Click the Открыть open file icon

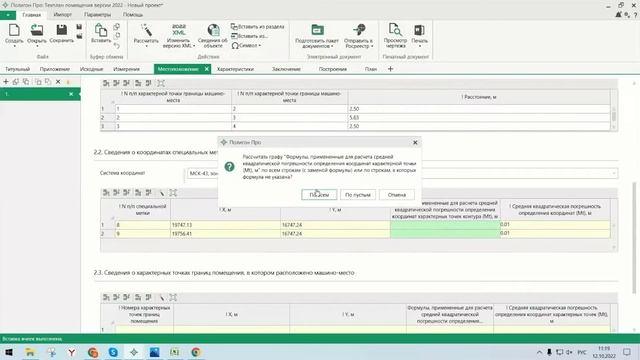(x=37, y=30)
